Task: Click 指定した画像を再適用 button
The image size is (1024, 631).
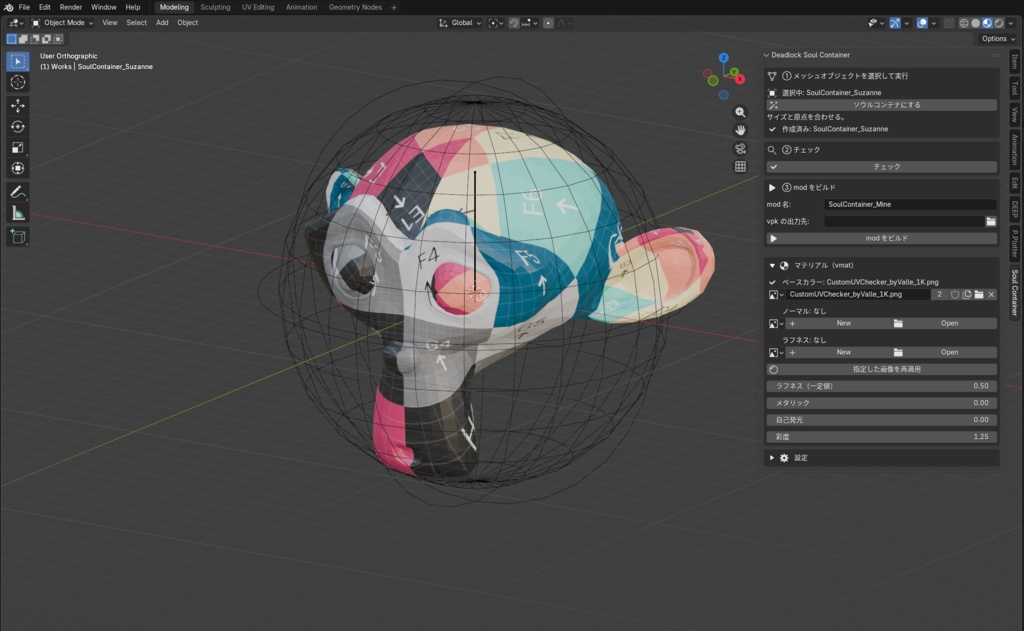Action: tap(882, 370)
